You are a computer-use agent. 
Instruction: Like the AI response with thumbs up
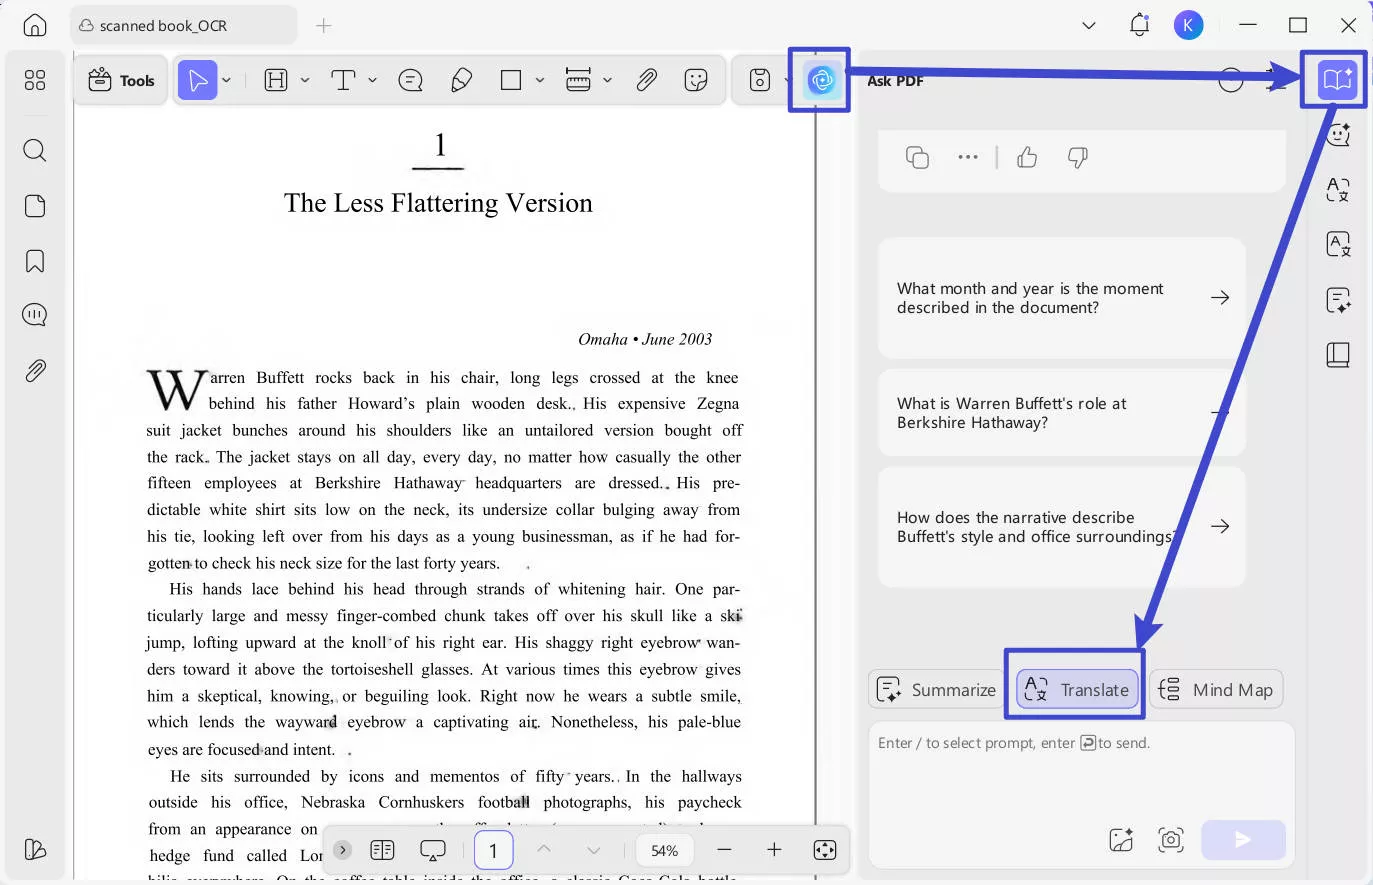(x=1027, y=157)
